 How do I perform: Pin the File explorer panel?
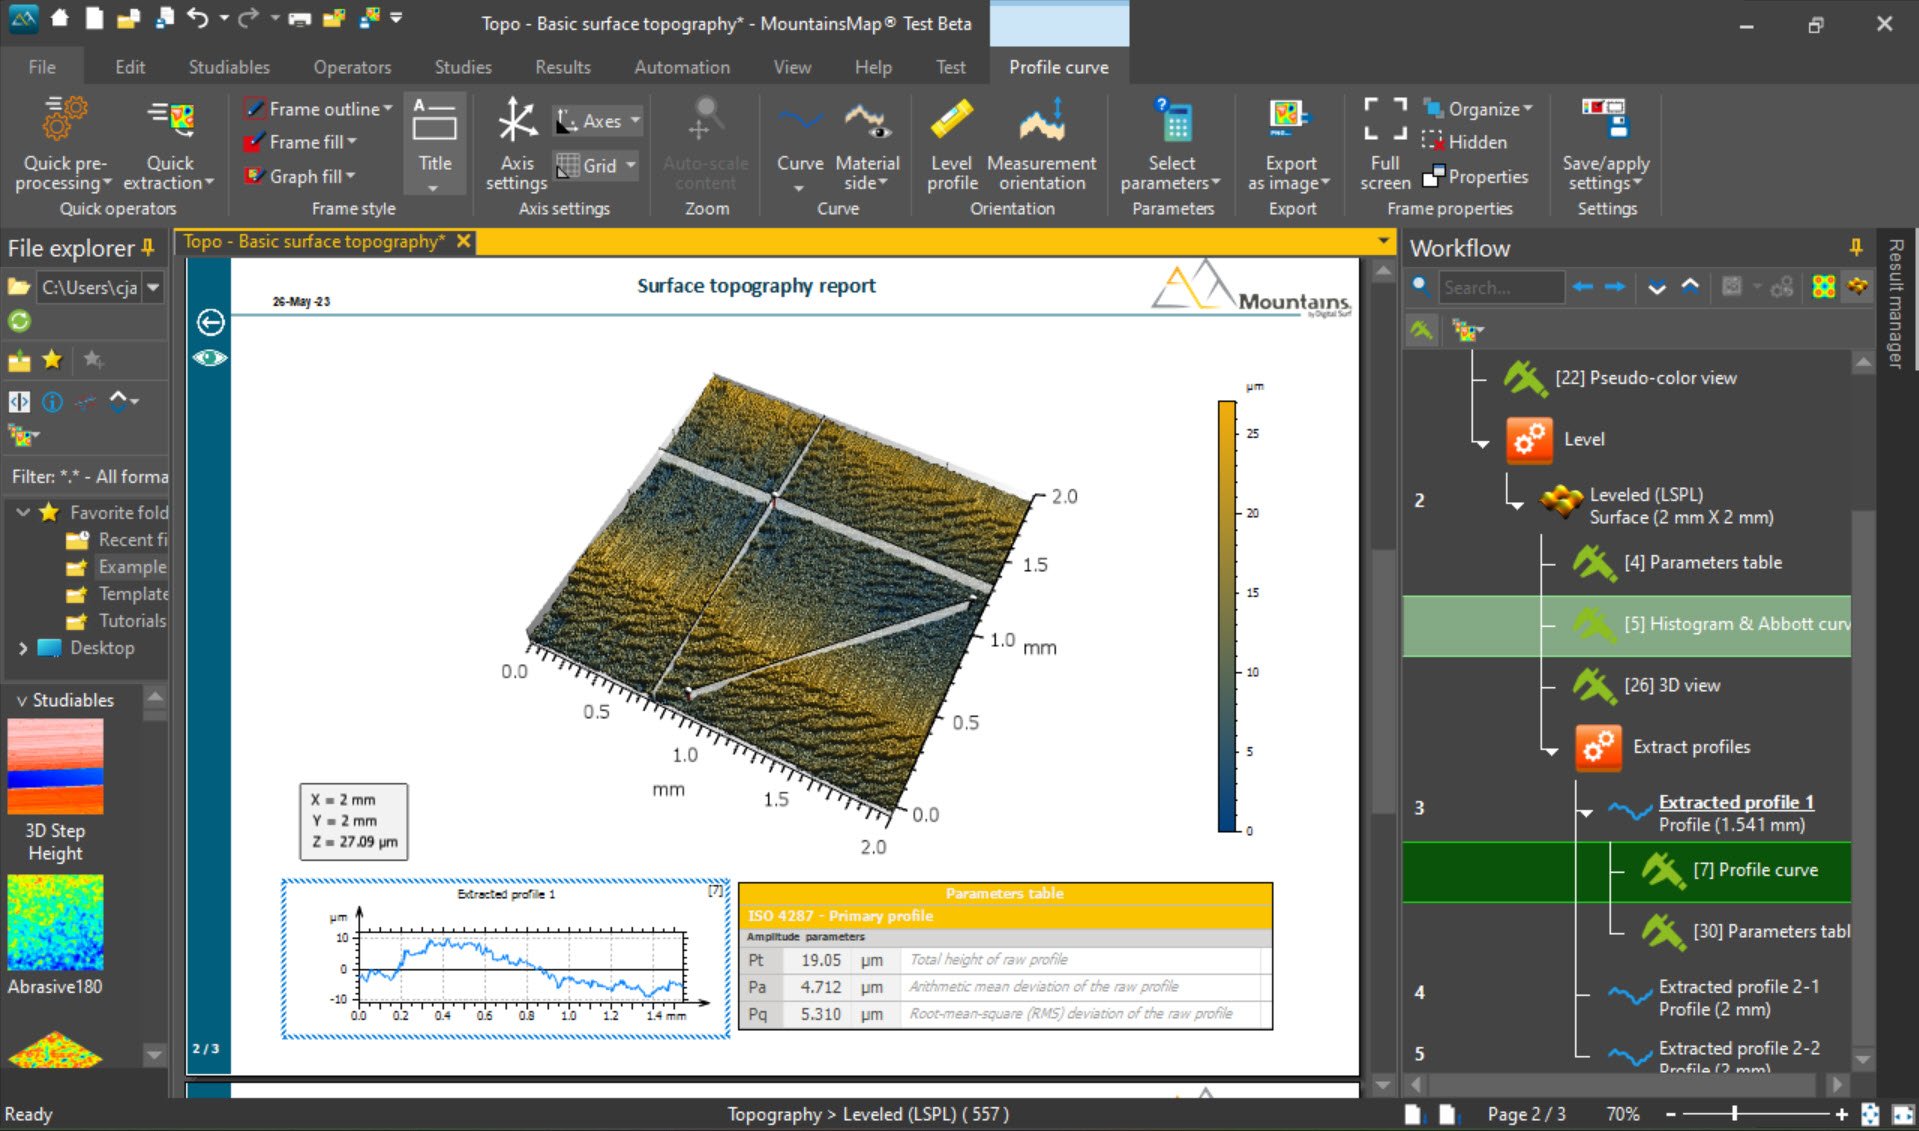148,247
